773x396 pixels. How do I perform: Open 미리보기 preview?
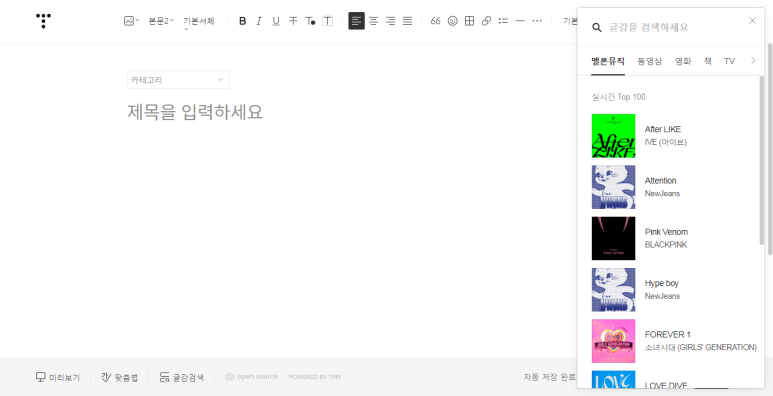pos(58,377)
